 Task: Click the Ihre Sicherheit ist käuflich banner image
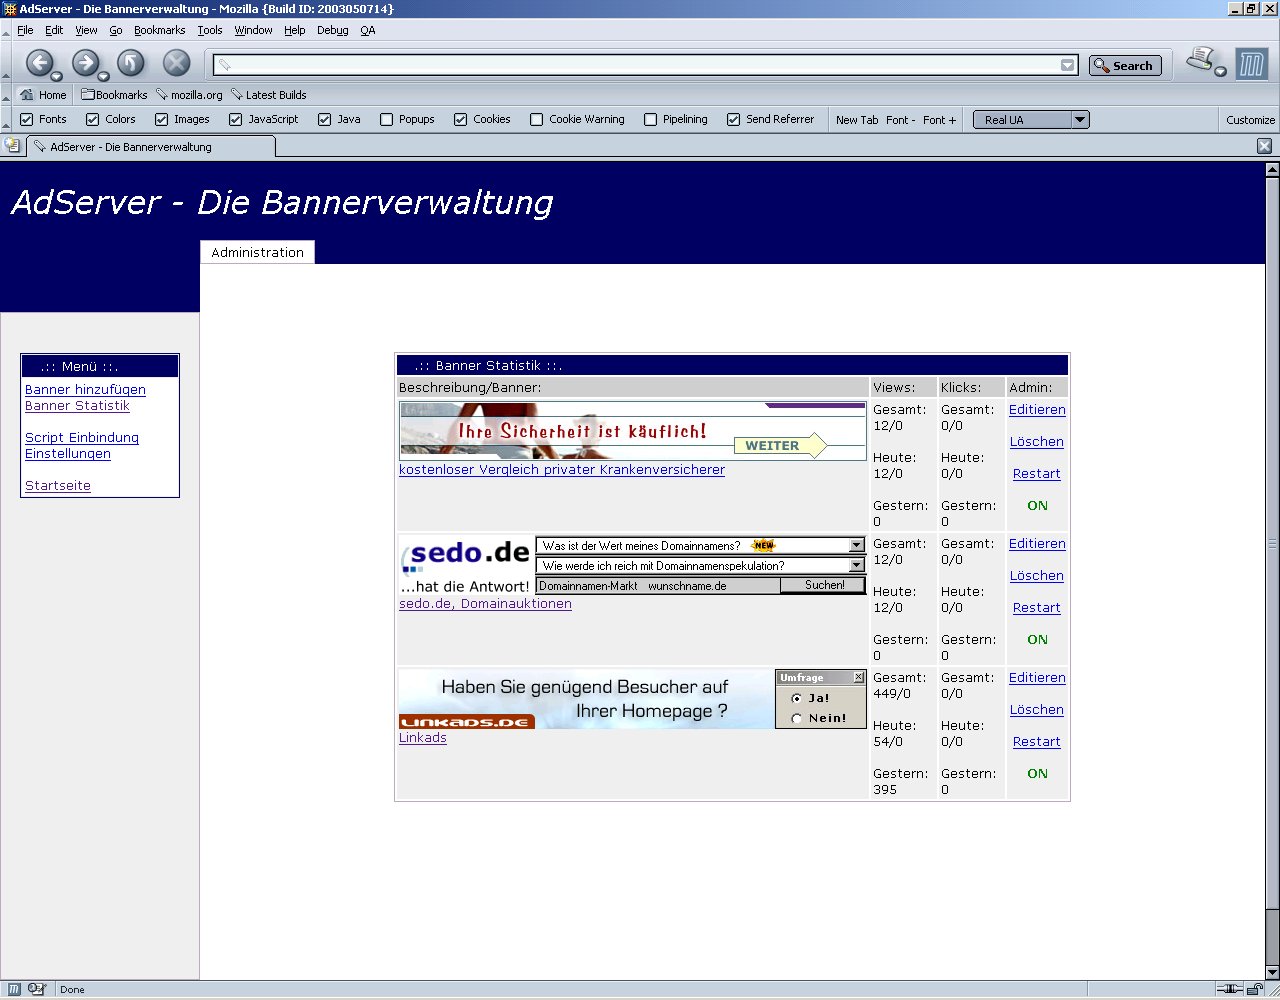point(633,431)
